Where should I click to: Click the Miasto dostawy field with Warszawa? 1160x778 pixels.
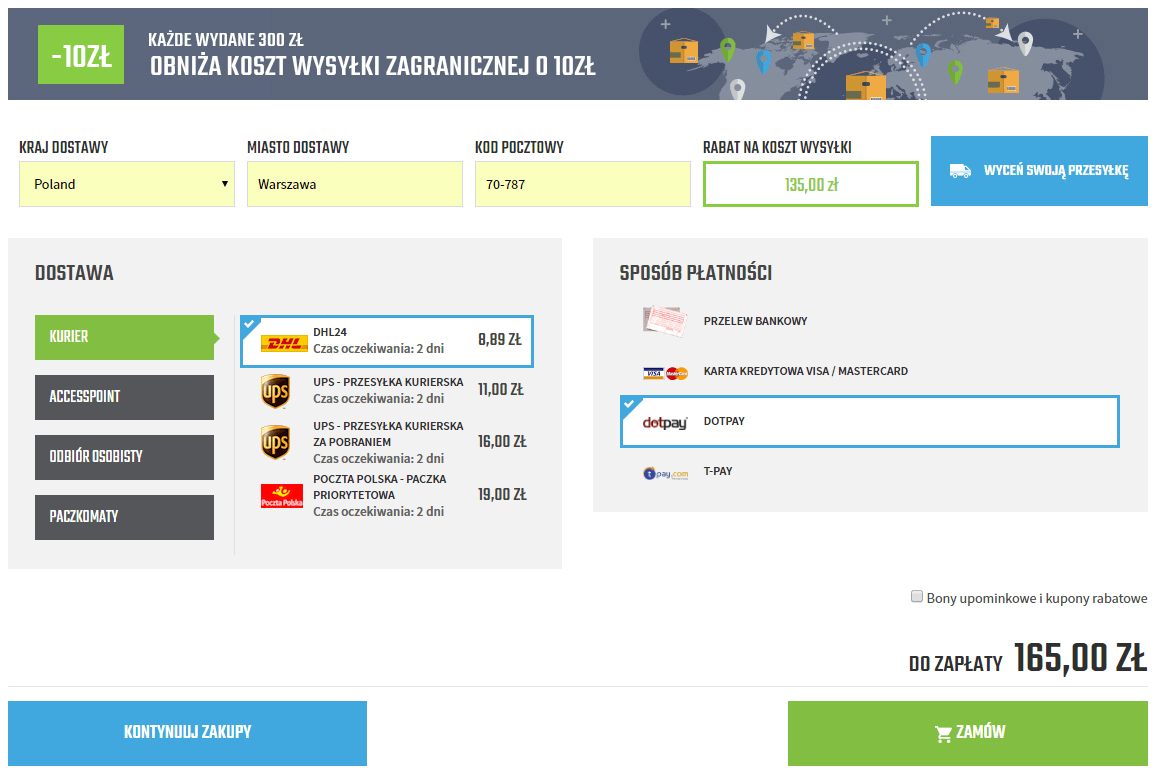(355, 184)
